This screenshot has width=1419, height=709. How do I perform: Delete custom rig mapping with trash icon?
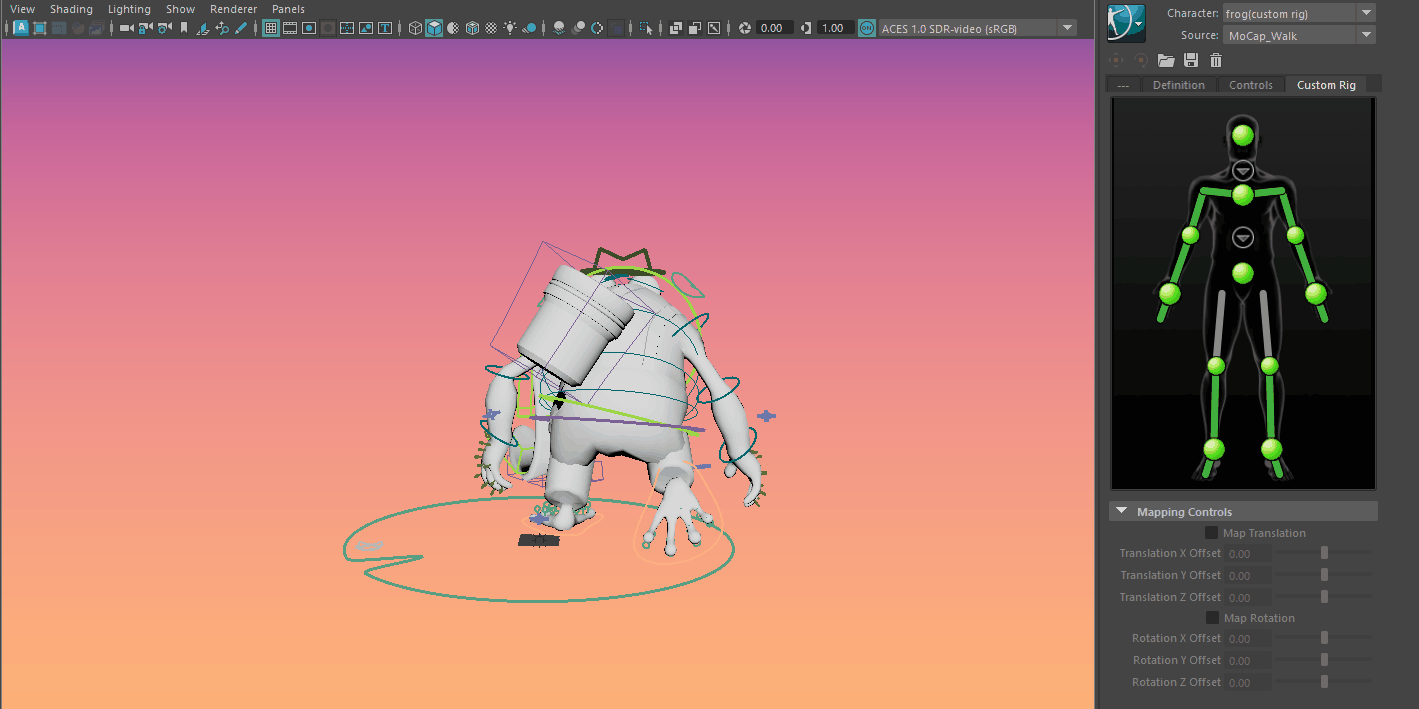pyautogui.click(x=1216, y=61)
